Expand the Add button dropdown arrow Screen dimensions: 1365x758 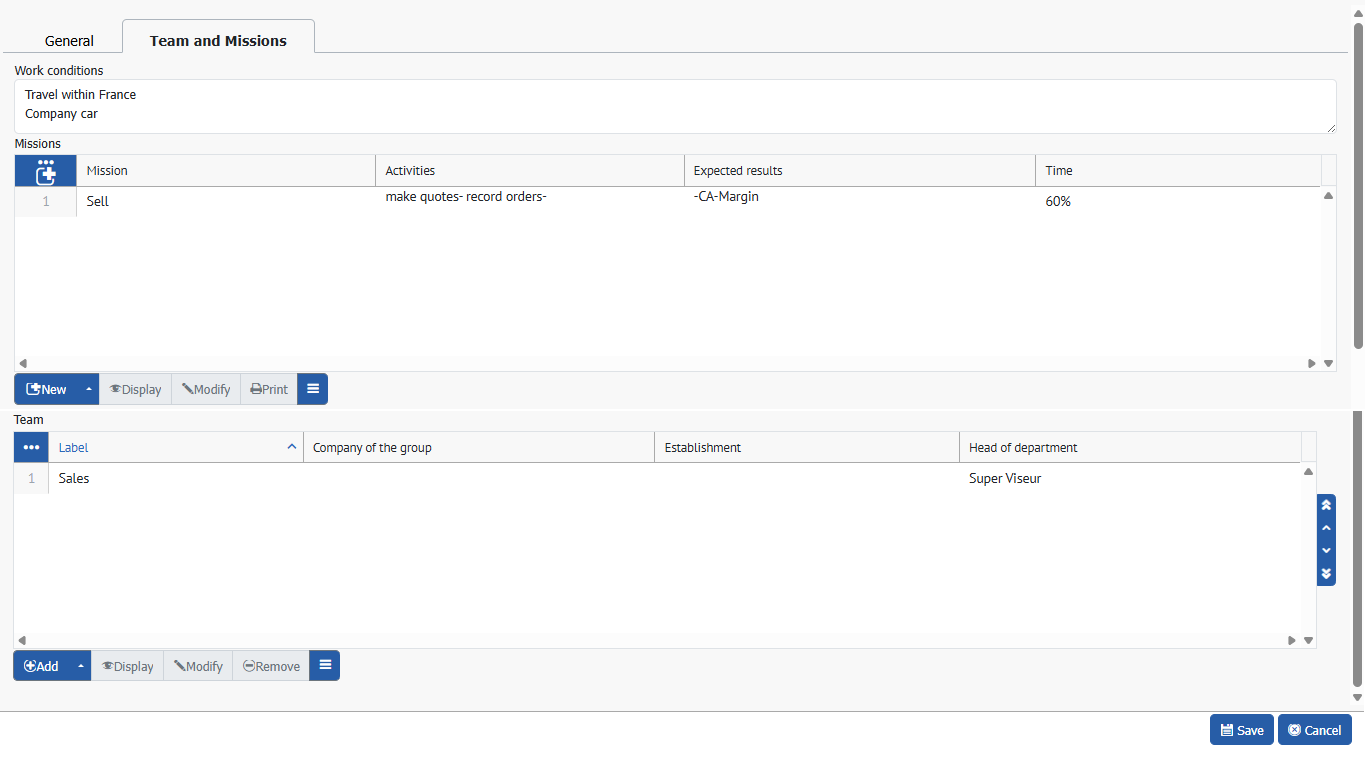tap(80, 666)
